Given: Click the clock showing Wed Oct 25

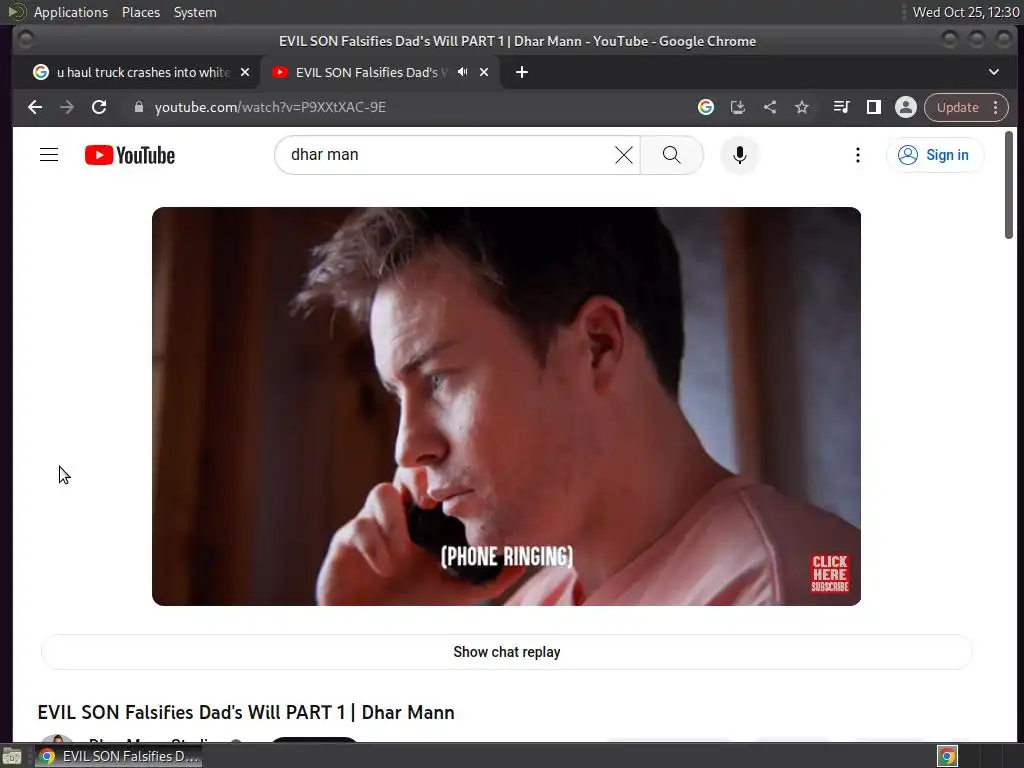Looking at the screenshot, I should pyautogui.click(x=965, y=12).
